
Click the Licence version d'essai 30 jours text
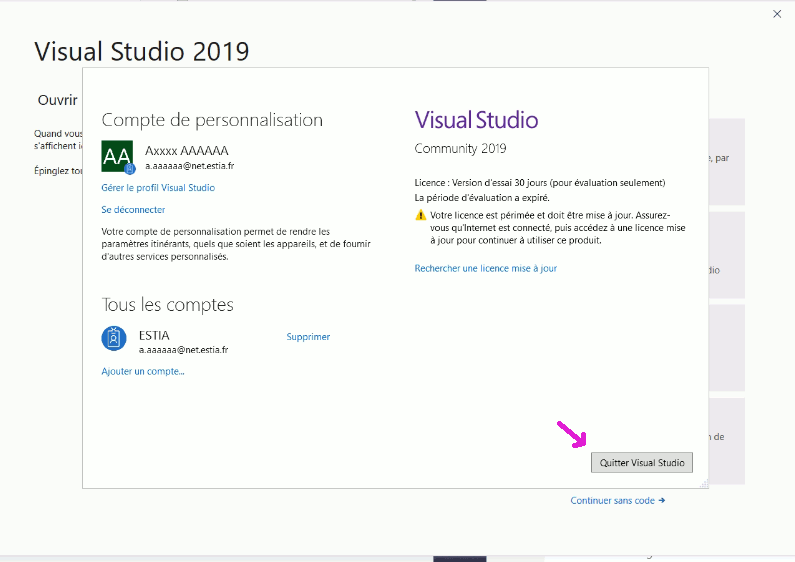click(540, 183)
